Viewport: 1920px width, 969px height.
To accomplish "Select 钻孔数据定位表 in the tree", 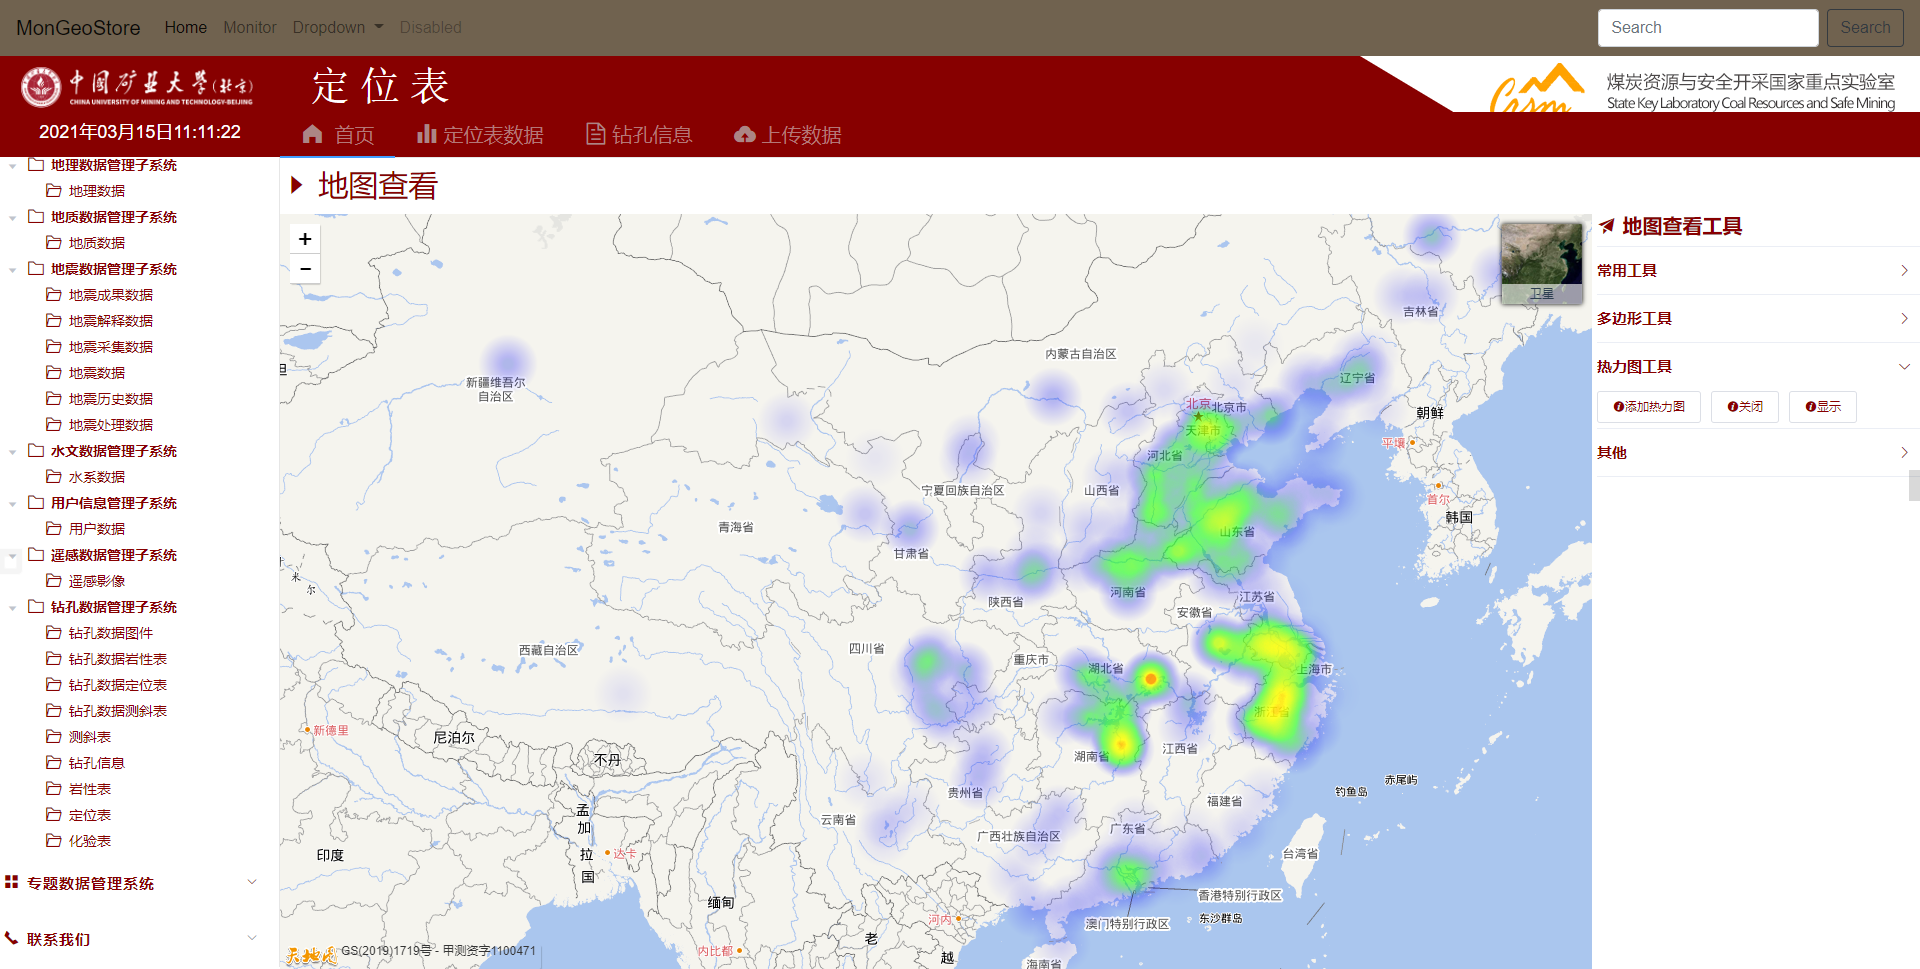I will (x=117, y=685).
